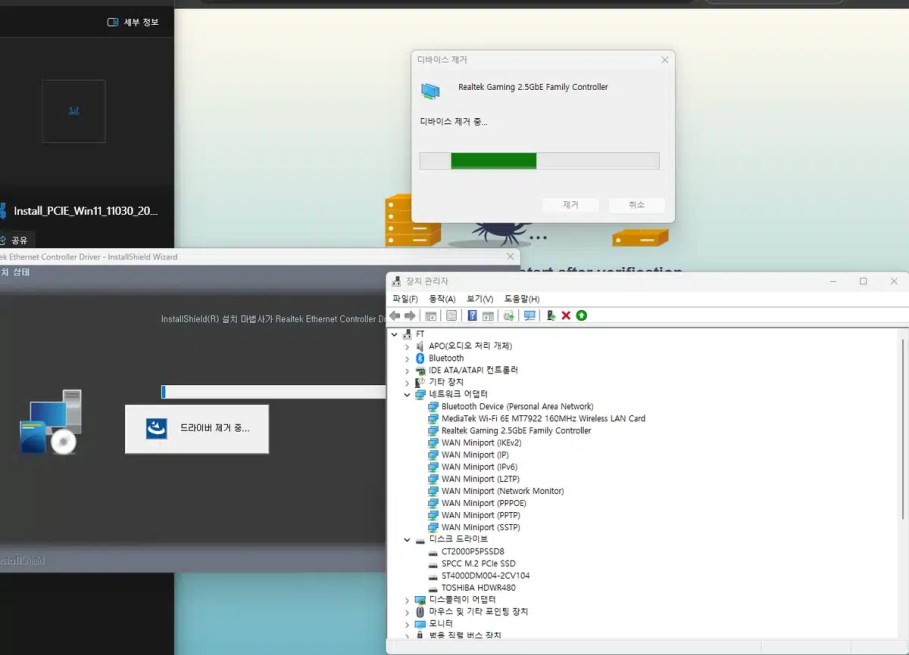The width and height of the screenshot is (909, 655).
Task: Click mouse icon beside 마우스 및 기타 포인팅 장치
Action: point(420,612)
